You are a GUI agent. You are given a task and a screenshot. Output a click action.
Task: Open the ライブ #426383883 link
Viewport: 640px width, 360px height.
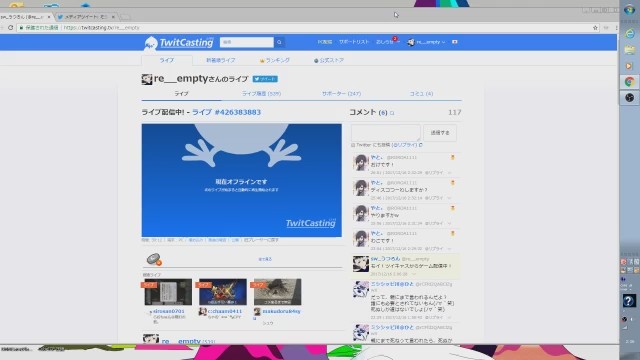point(226,112)
